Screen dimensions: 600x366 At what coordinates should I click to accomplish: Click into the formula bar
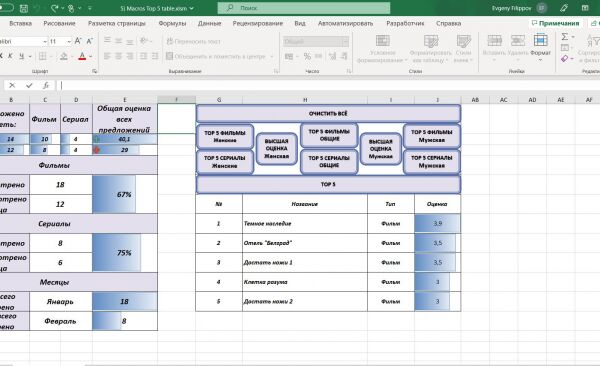click(329, 85)
